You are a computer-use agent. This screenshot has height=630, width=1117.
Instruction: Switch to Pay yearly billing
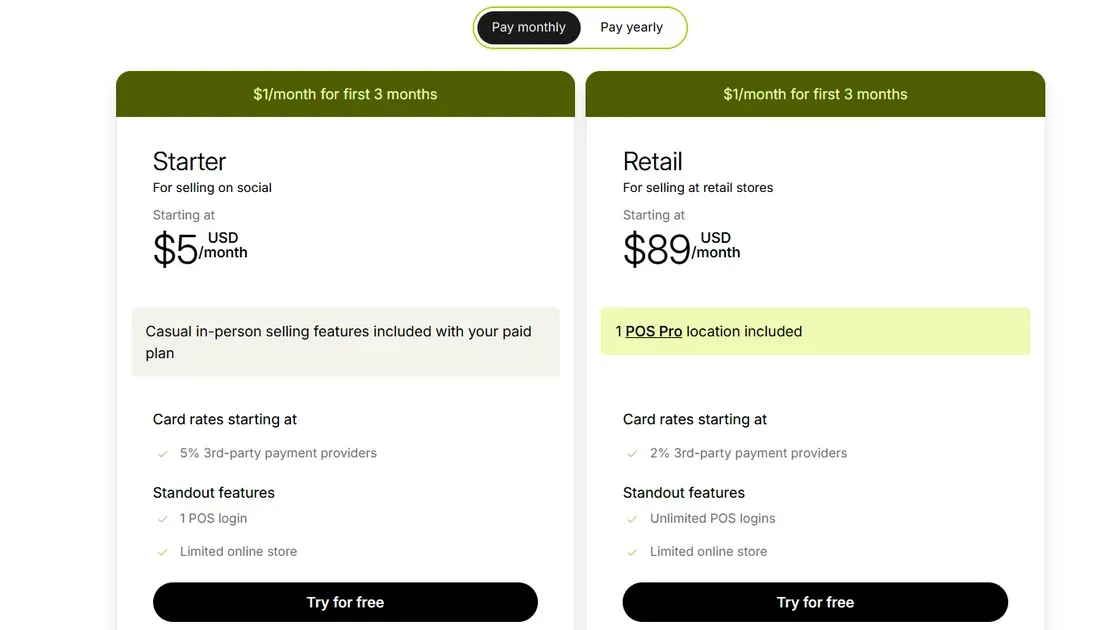pos(631,28)
